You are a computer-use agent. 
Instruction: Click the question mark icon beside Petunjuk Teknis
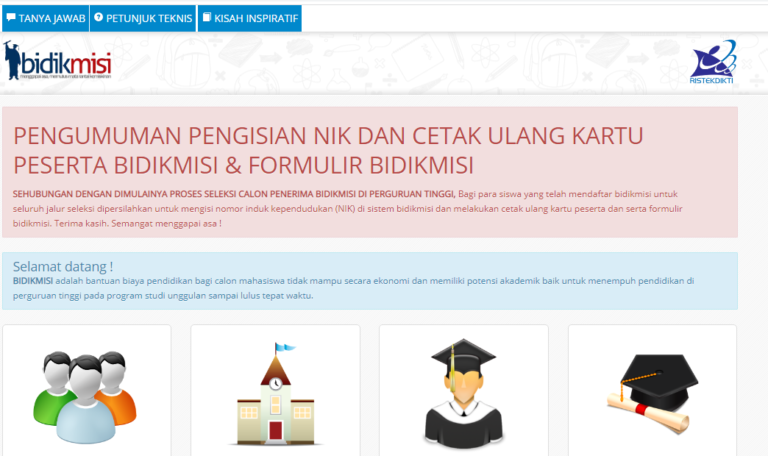click(99, 18)
